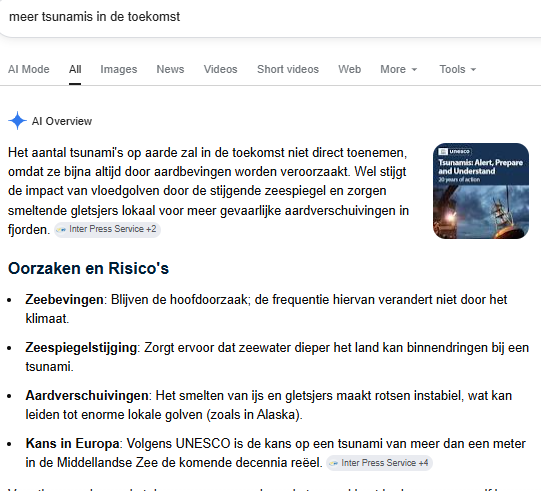Open the Inter Press Service +4 source chip
This screenshot has height=491, width=541.
[379, 463]
